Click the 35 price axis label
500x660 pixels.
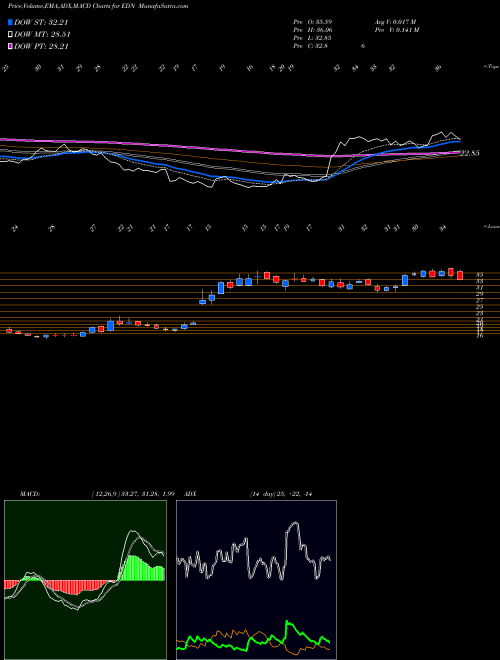479,274
